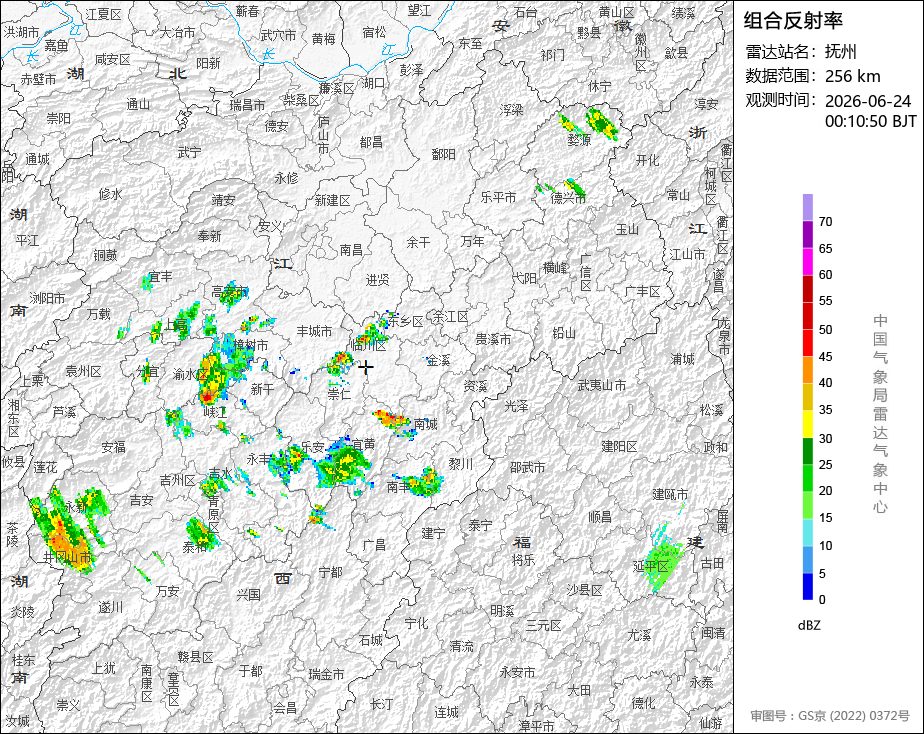The width and height of the screenshot is (924, 734).
Task: Click the 南昌 label on the map
Action: point(351,250)
